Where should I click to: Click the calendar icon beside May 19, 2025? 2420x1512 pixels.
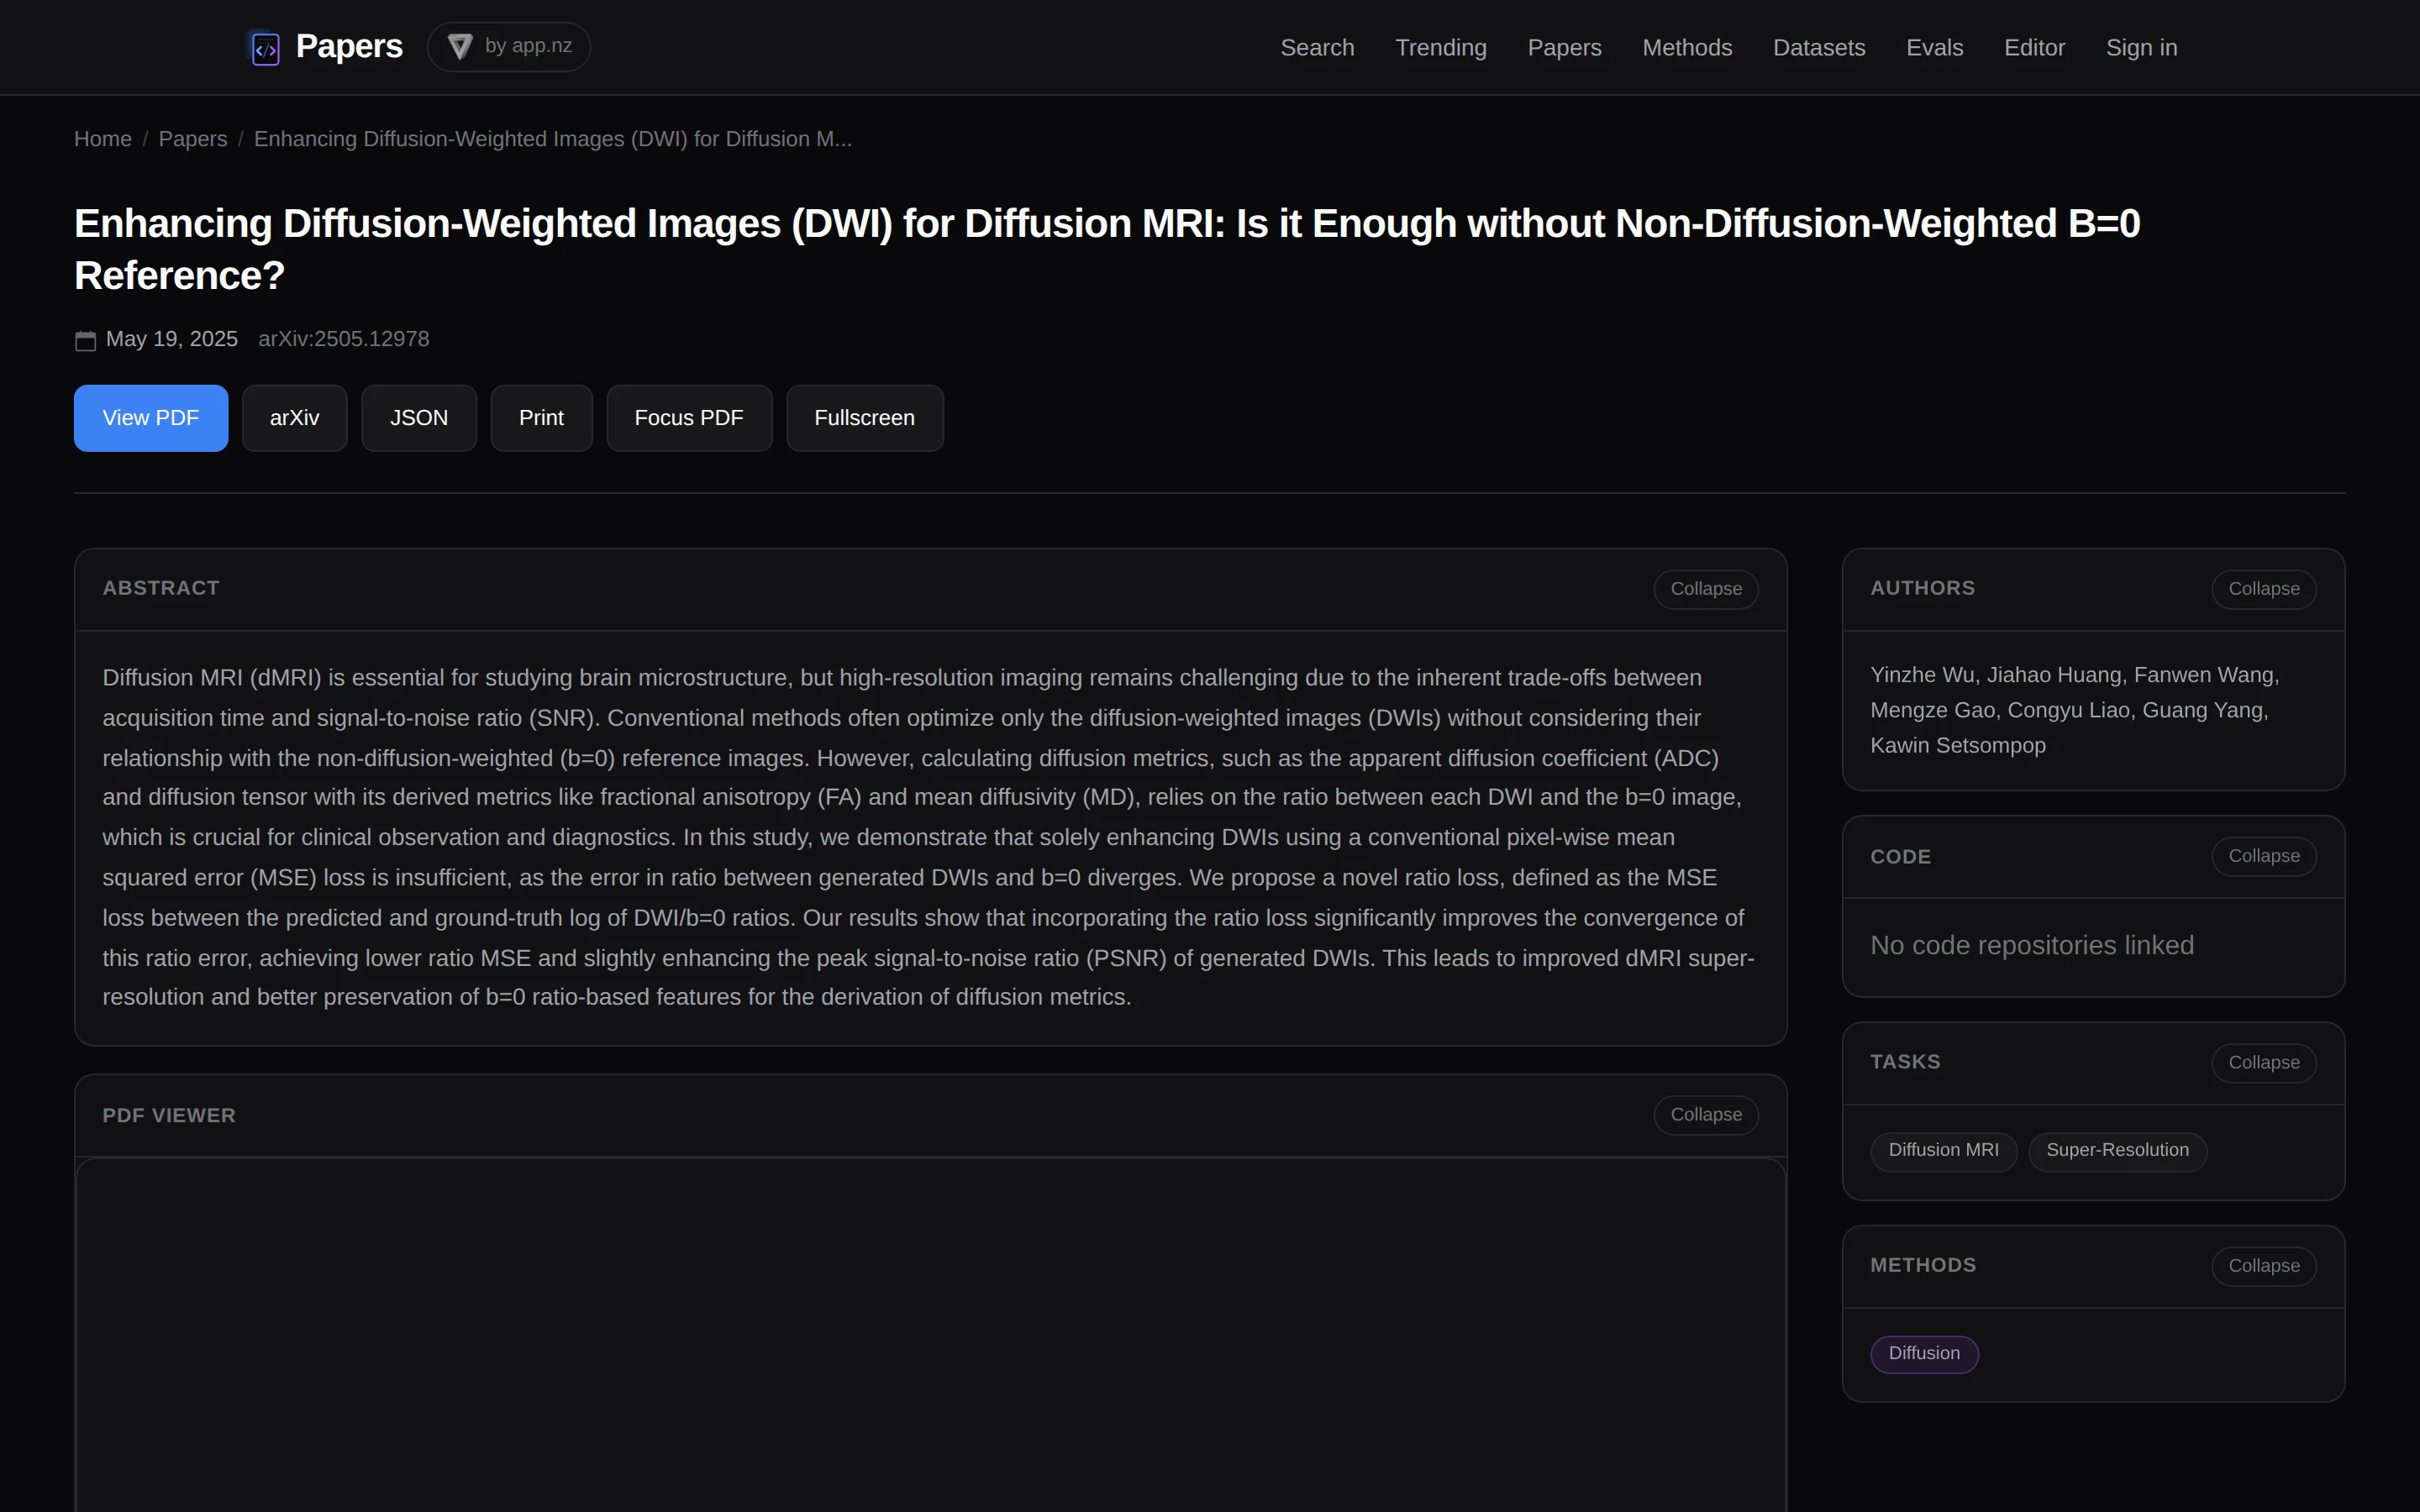pos(86,340)
